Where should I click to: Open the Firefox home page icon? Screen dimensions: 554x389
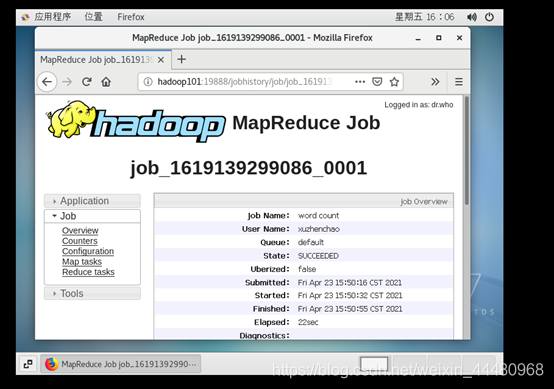[x=106, y=82]
